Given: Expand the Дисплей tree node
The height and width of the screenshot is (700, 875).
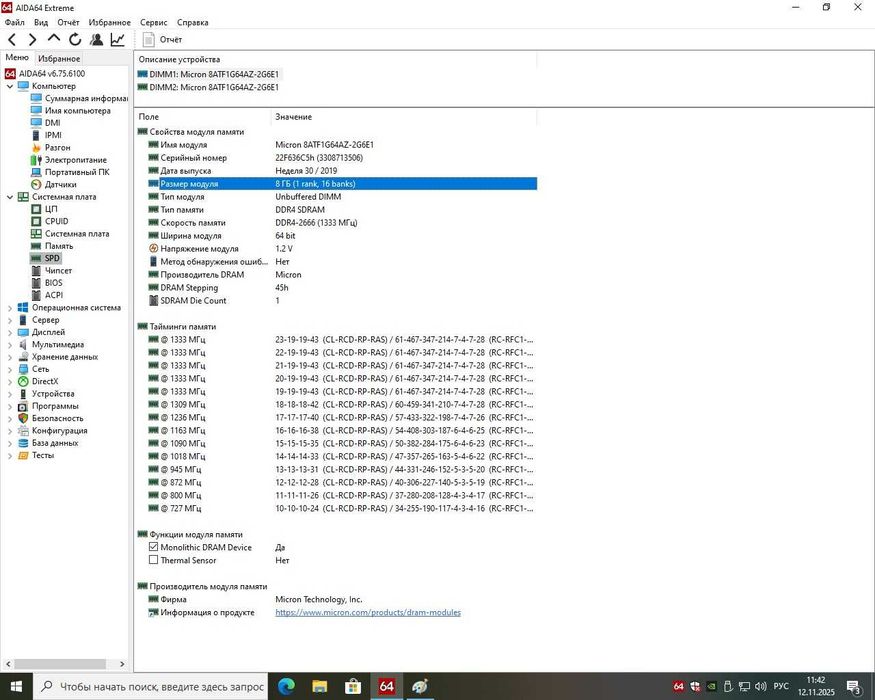Looking at the screenshot, I should tap(9, 332).
